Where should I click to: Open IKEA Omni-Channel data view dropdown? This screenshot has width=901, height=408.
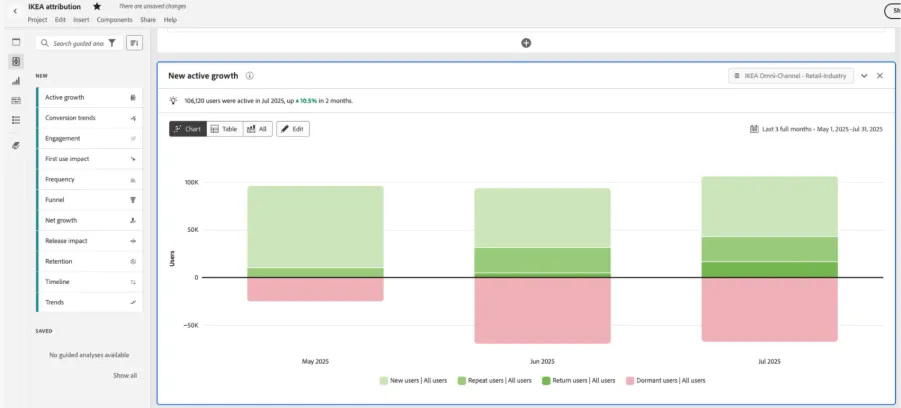pyautogui.click(x=791, y=76)
